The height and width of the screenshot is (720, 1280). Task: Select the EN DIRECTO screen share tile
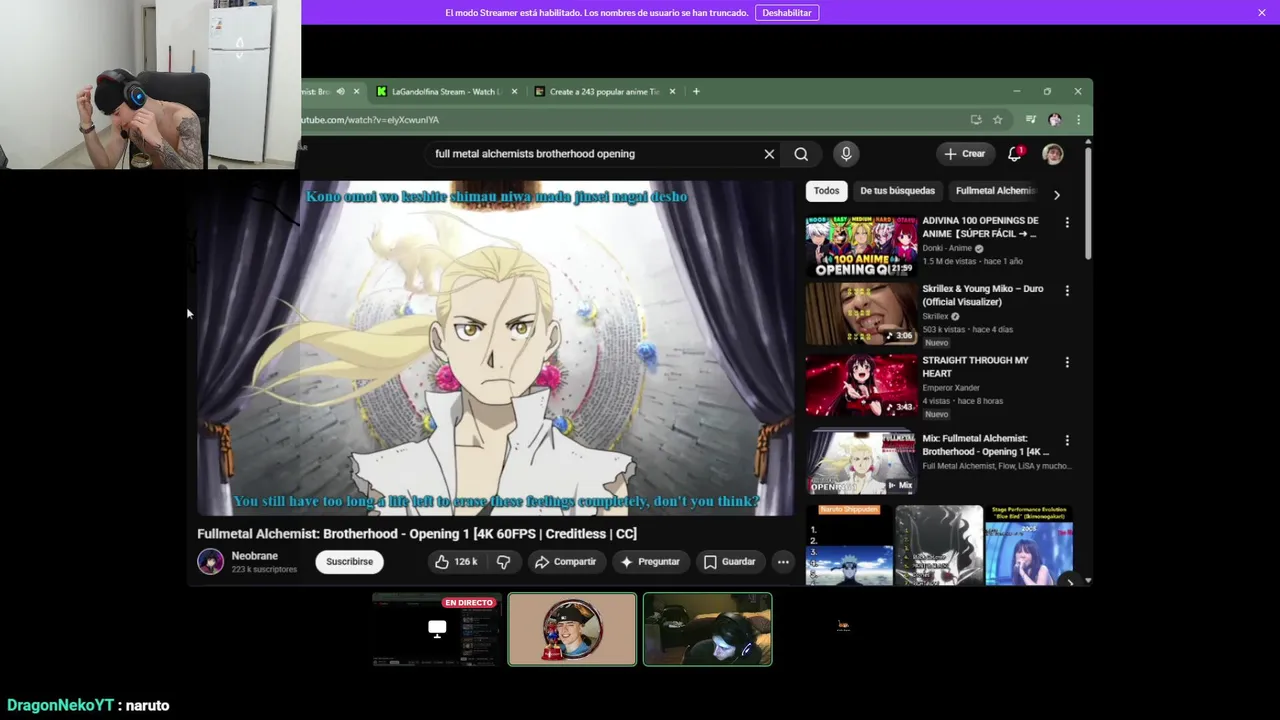click(x=436, y=629)
